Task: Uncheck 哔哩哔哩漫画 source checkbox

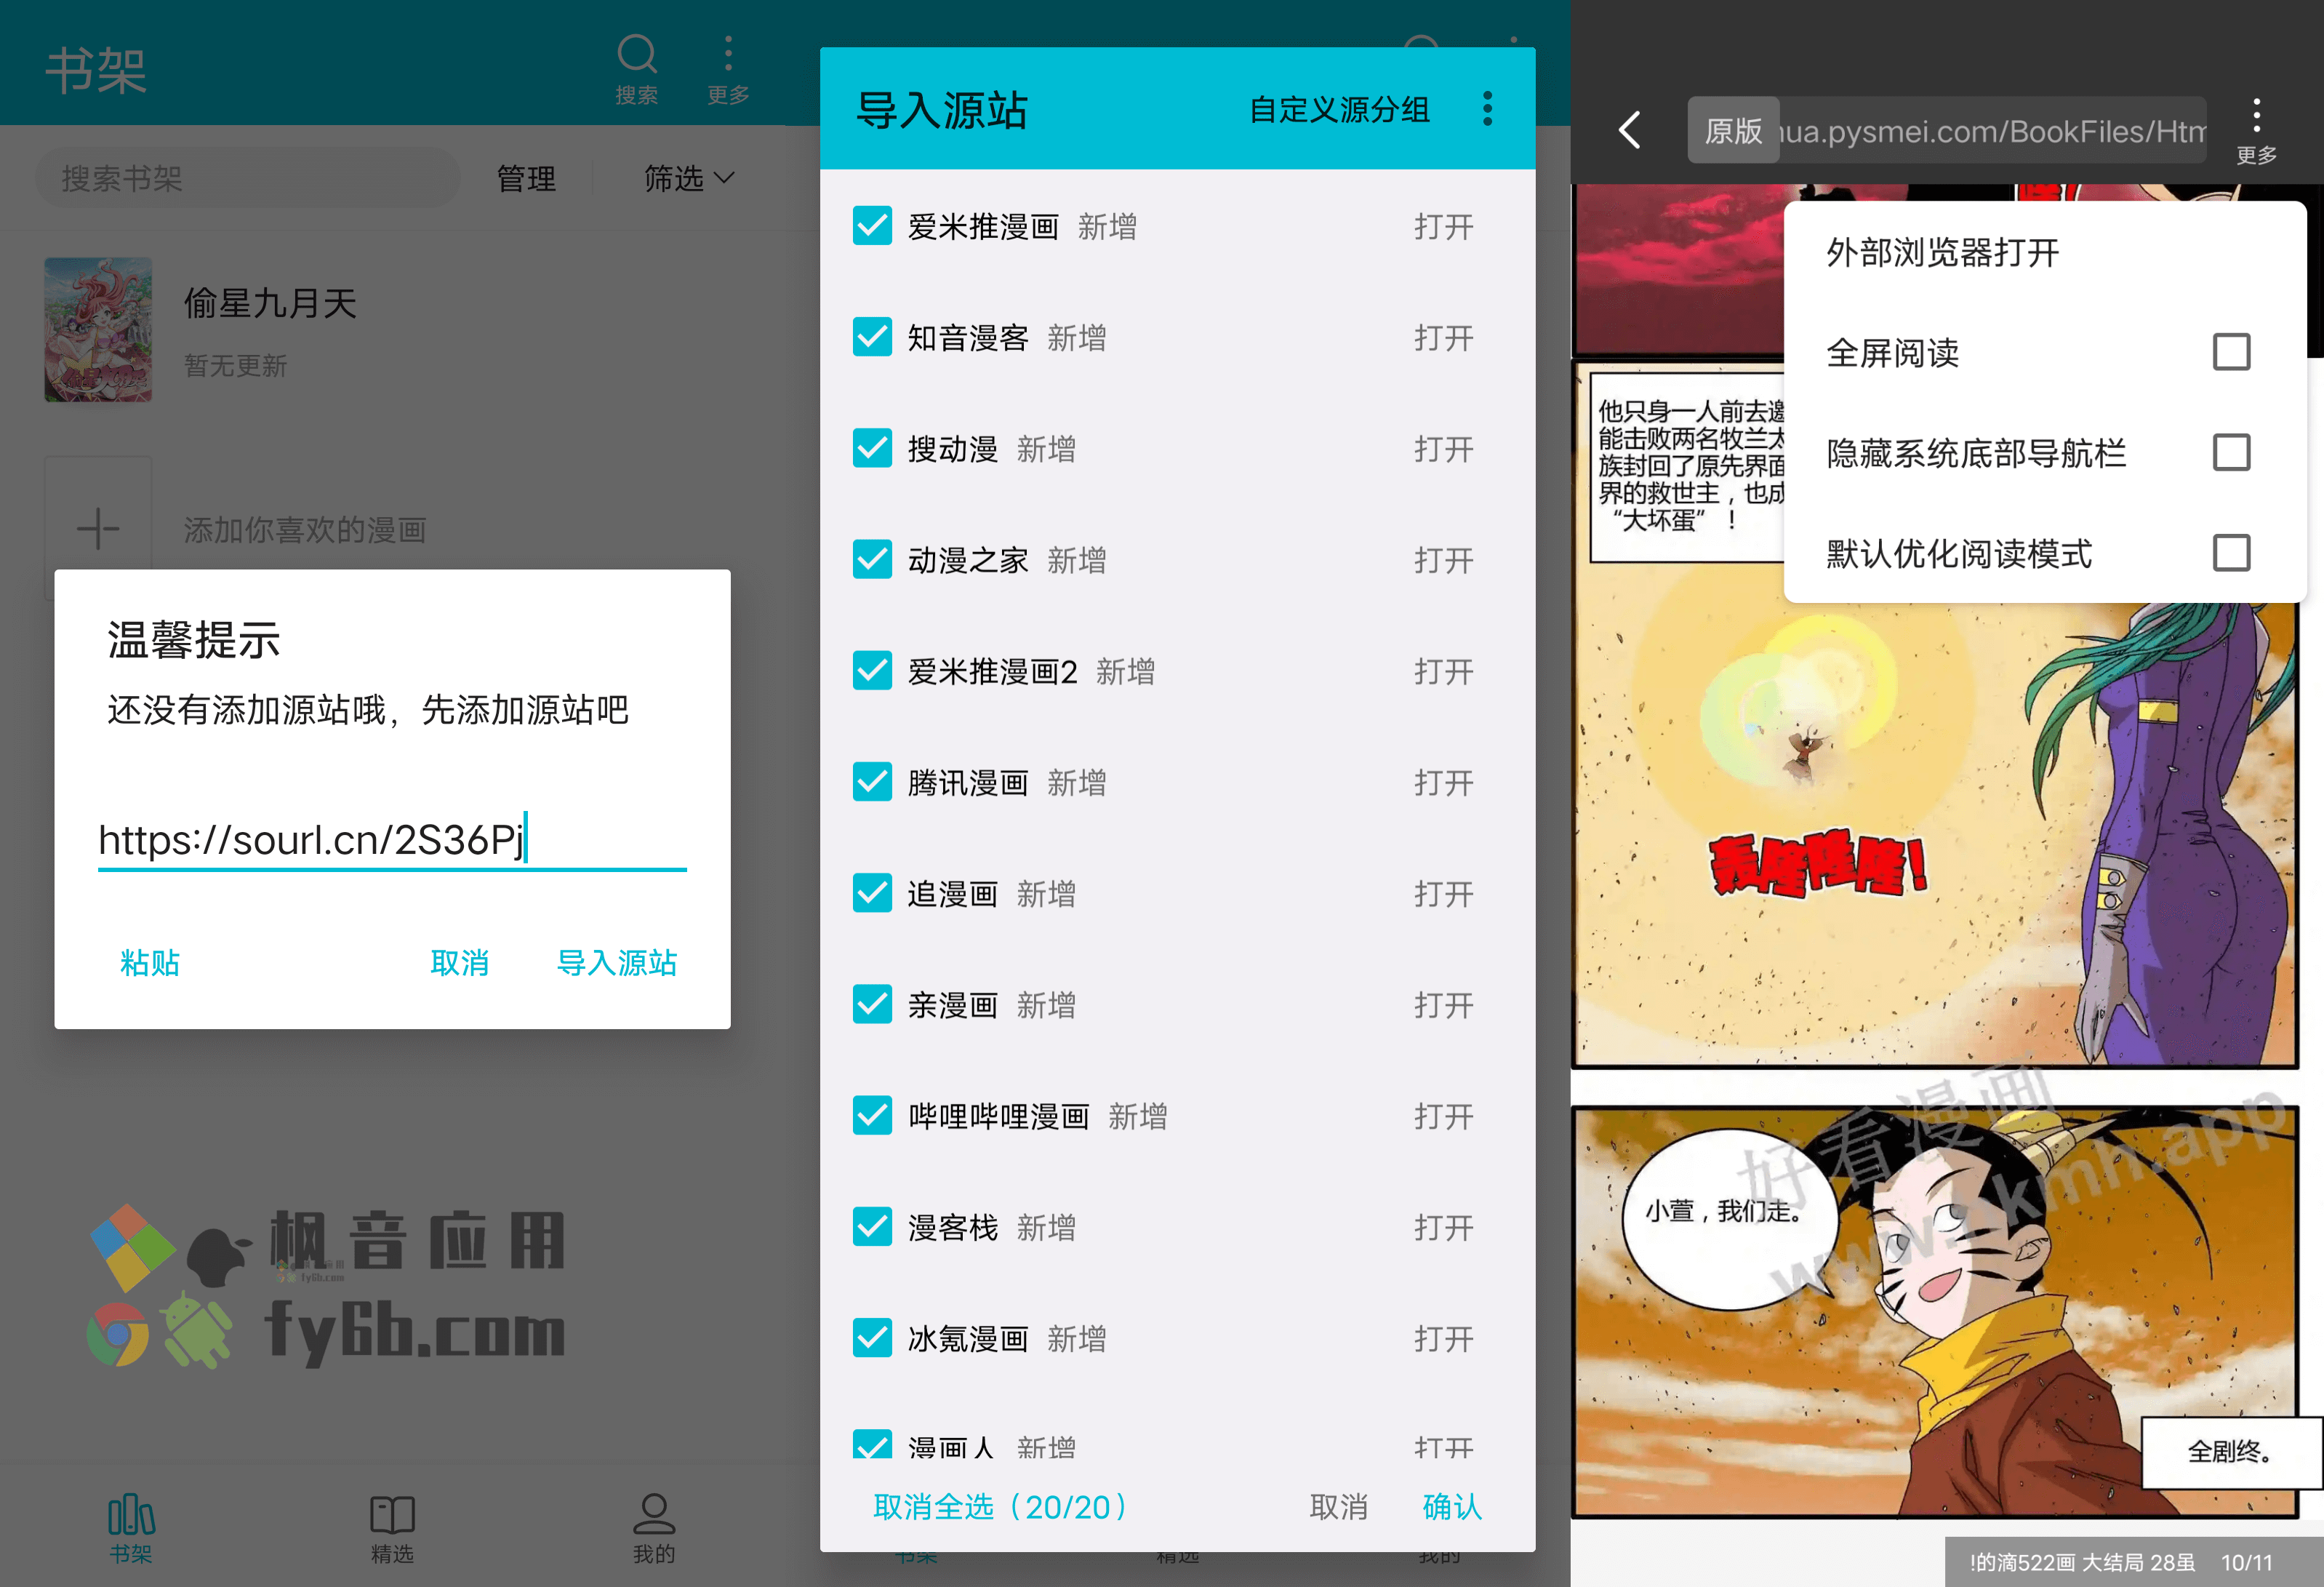Action: point(872,1116)
